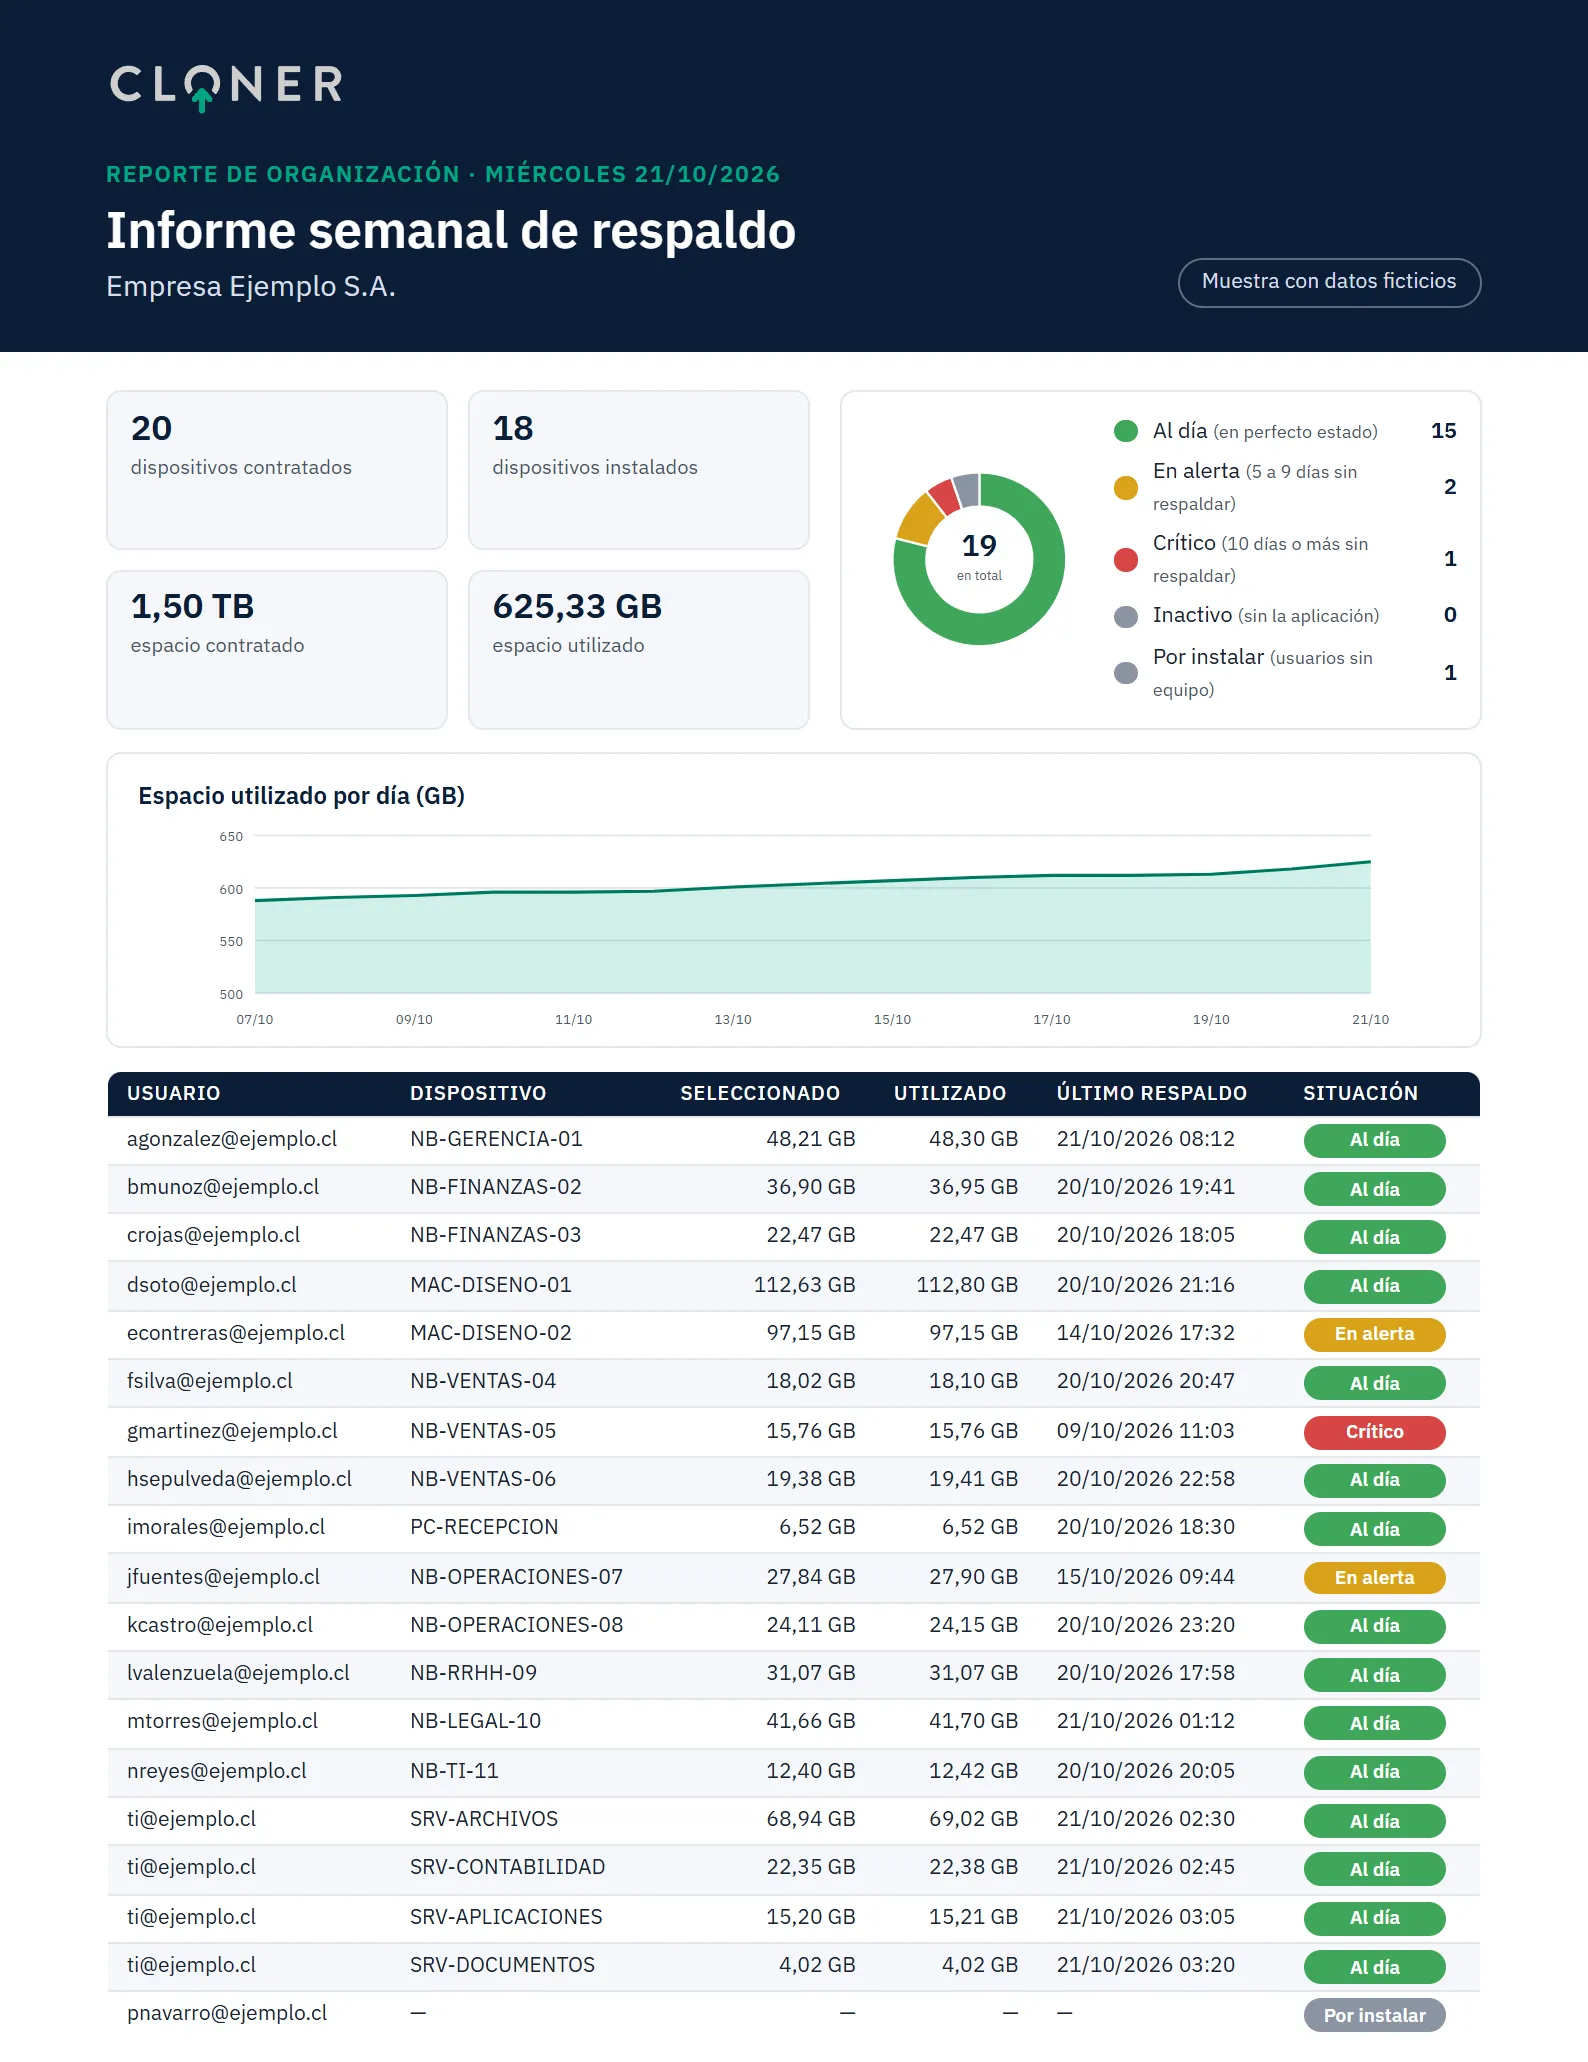Click the "Crítico" badge for NB-VENTAS-05

click(1374, 1432)
